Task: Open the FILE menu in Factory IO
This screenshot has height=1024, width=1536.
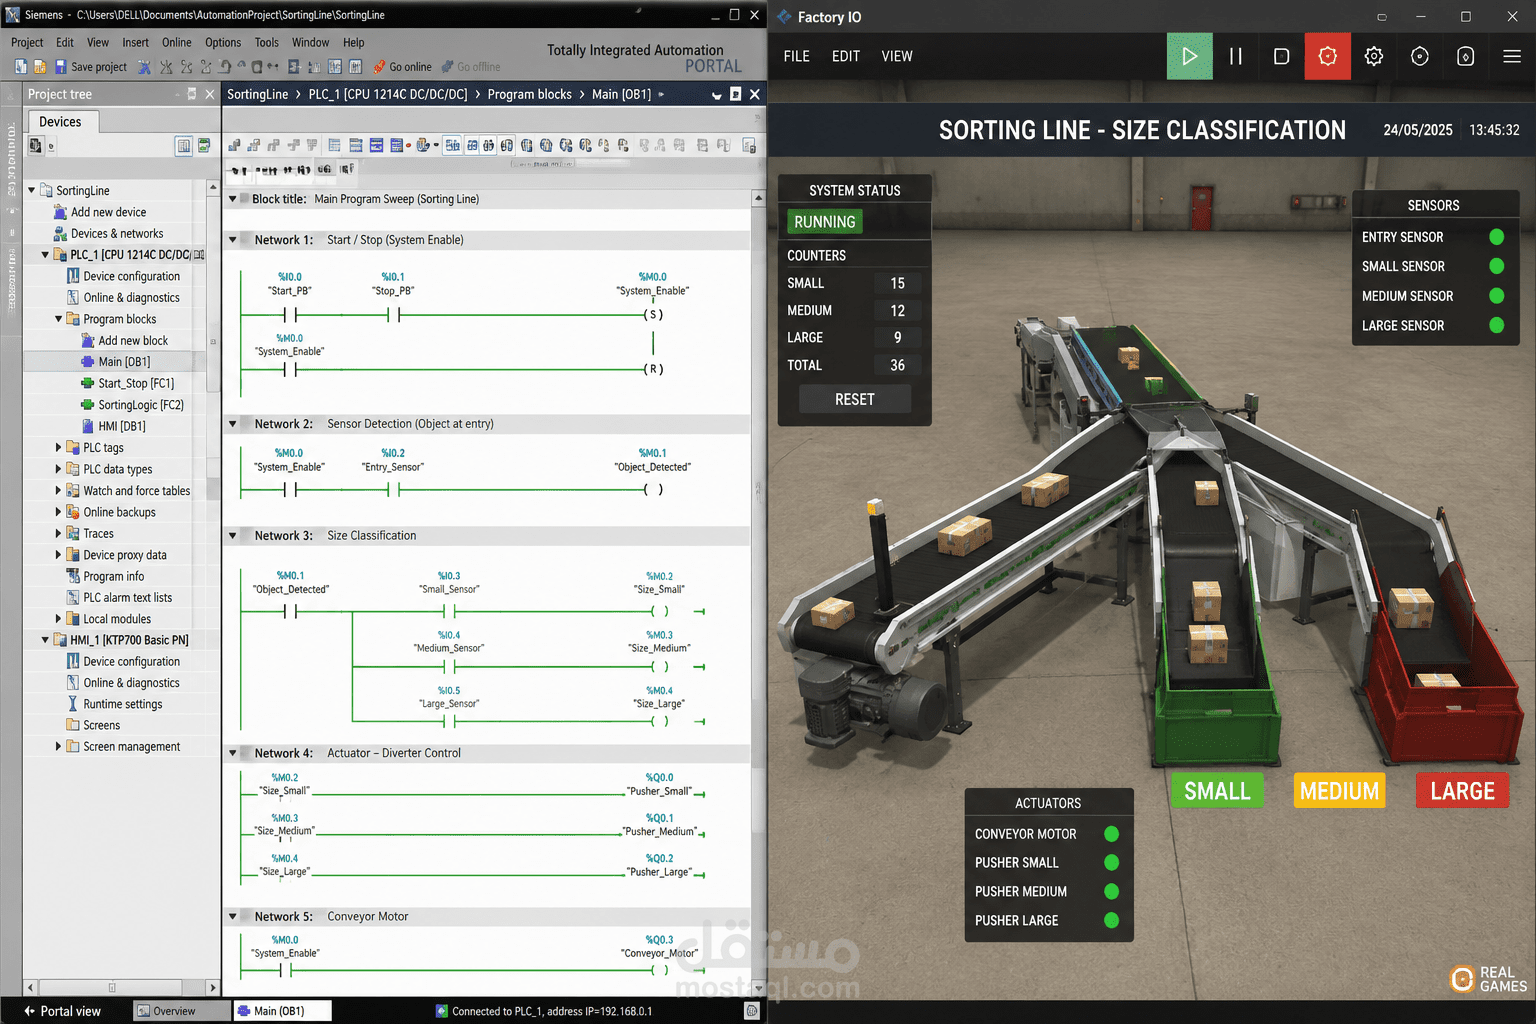Action: pyautogui.click(x=797, y=57)
